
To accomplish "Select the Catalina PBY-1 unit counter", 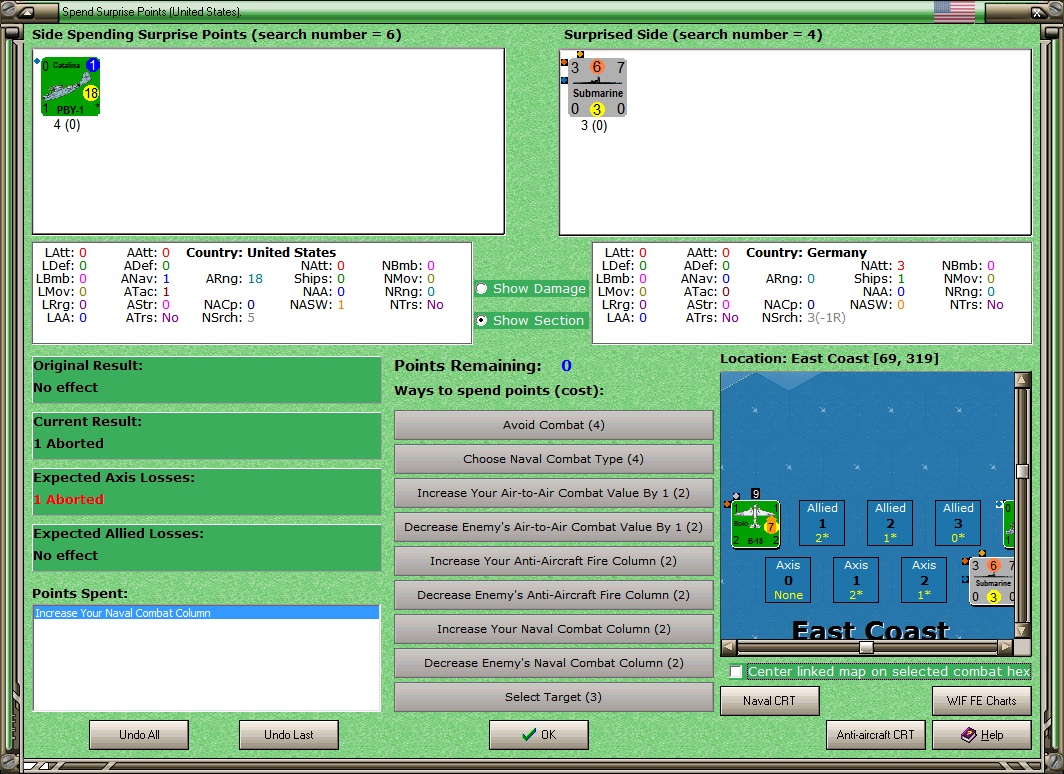I will point(71,86).
